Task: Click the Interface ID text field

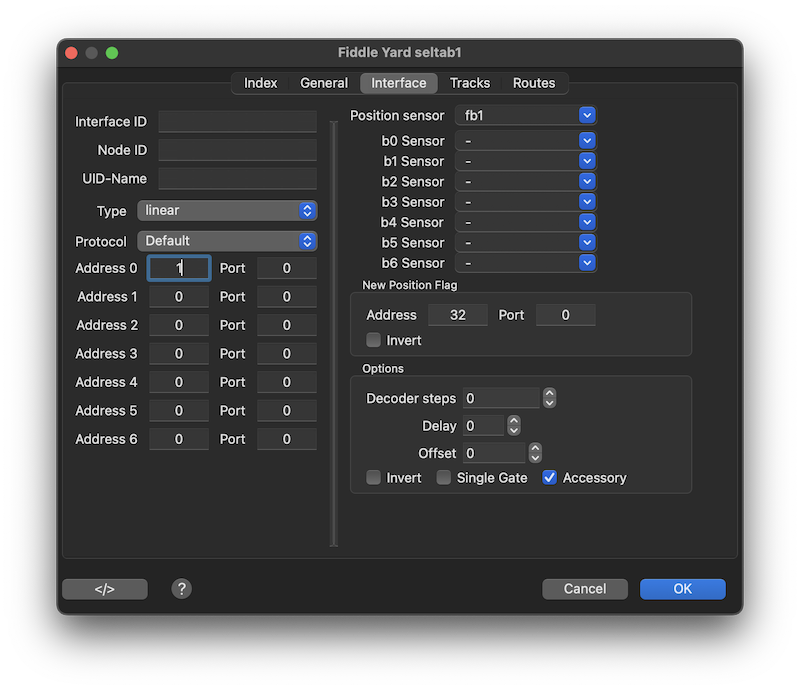Action: click(237, 122)
